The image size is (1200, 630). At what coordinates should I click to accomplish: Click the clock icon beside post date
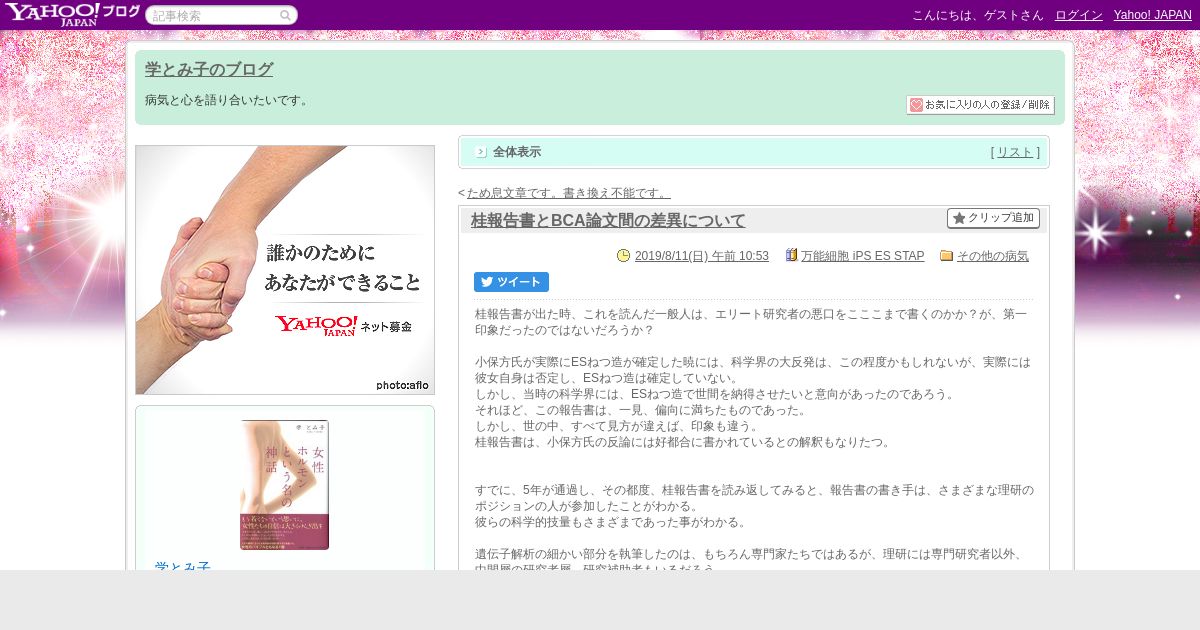tap(624, 256)
